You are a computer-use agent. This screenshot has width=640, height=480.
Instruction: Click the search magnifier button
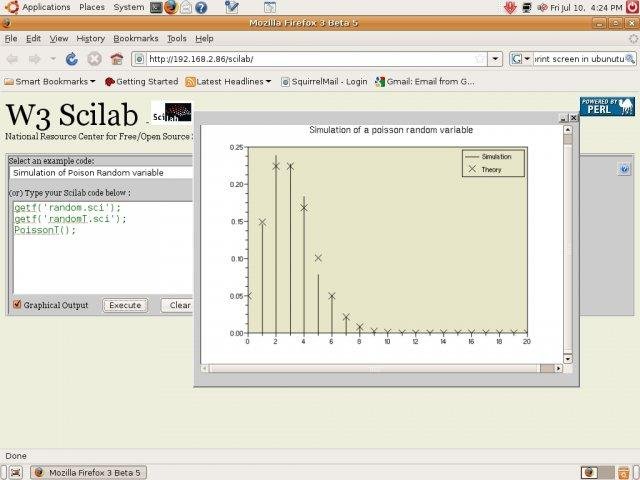pyautogui.click(x=630, y=59)
